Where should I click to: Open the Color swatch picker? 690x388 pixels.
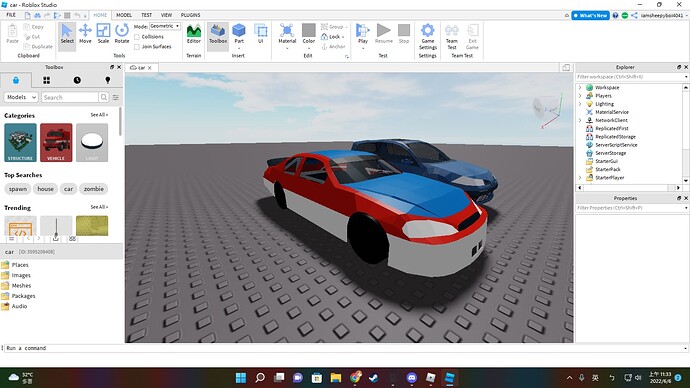click(x=308, y=34)
